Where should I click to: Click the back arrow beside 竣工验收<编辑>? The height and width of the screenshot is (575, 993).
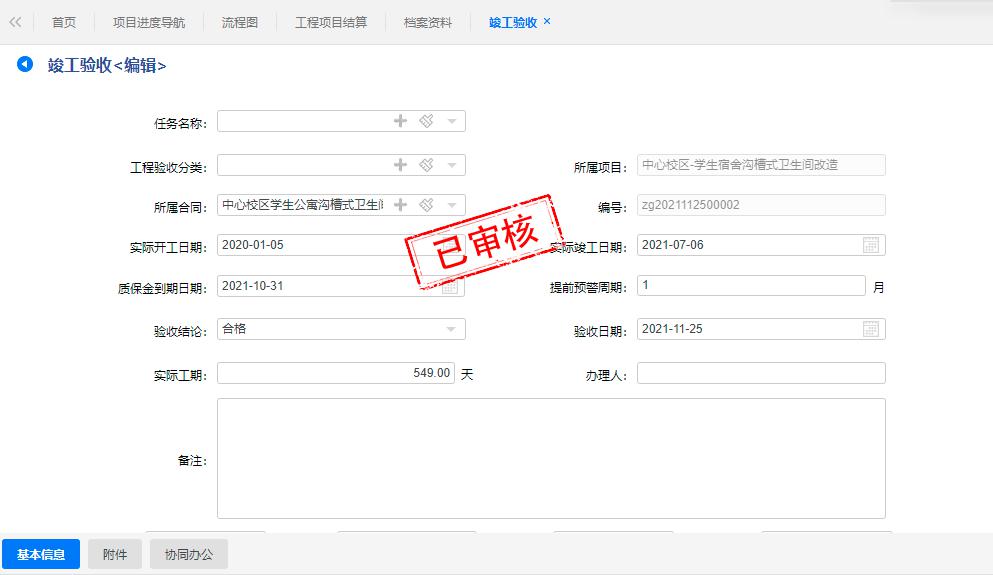(x=25, y=65)
